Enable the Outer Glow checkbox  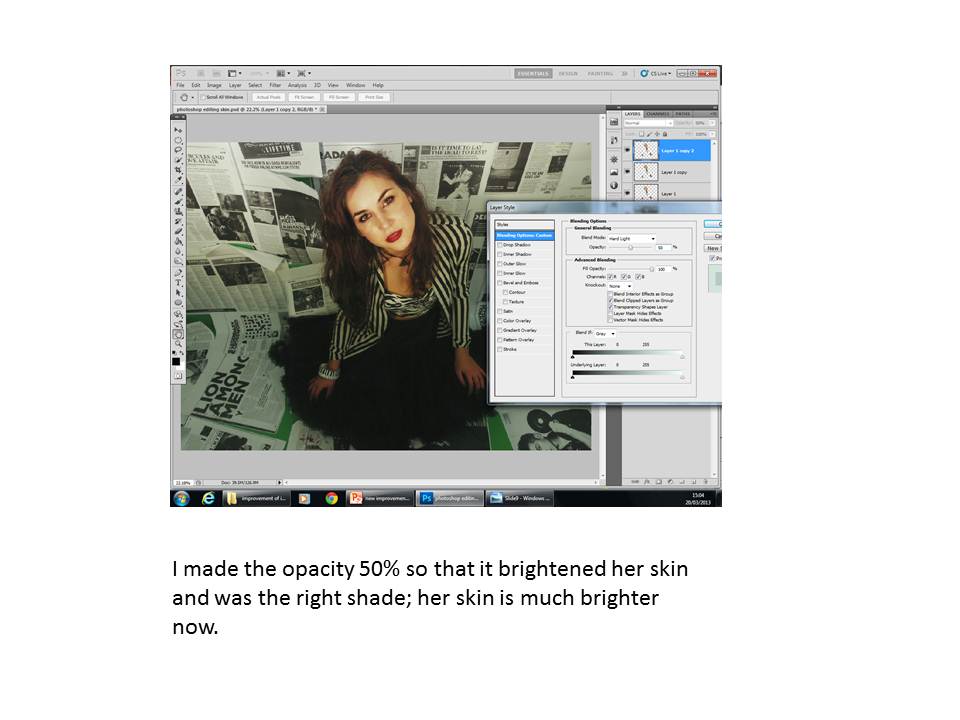(500, 264)
